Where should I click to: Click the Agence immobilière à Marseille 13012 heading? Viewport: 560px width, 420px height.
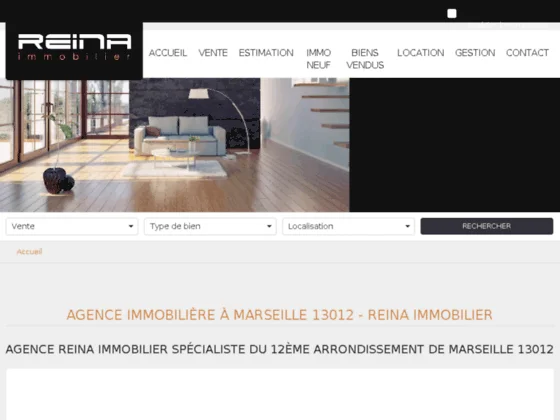[280, 315]
